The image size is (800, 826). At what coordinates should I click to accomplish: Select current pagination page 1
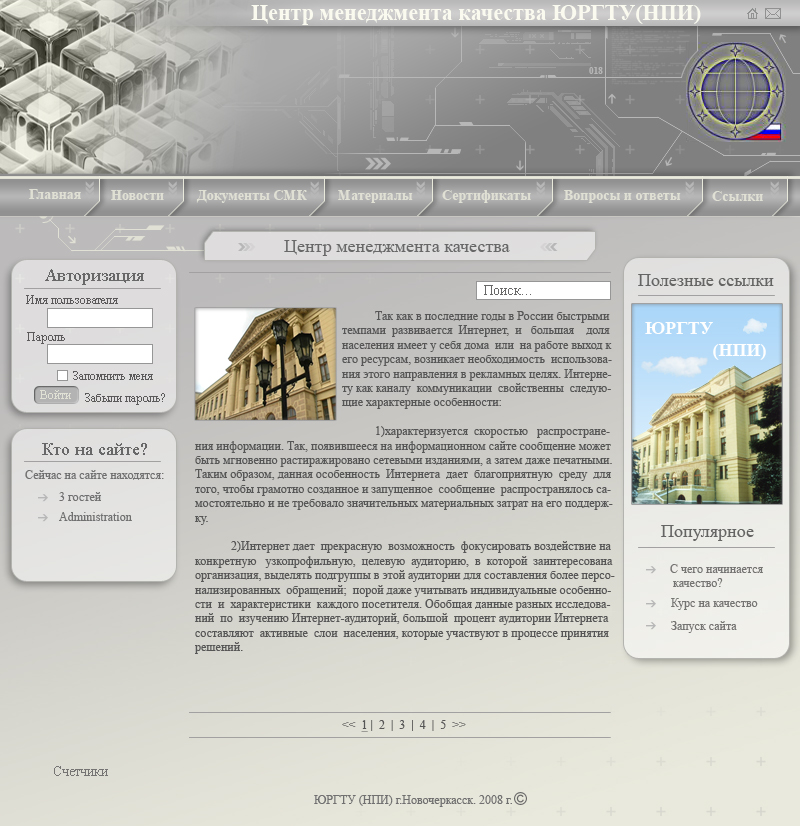pos(364,725)
